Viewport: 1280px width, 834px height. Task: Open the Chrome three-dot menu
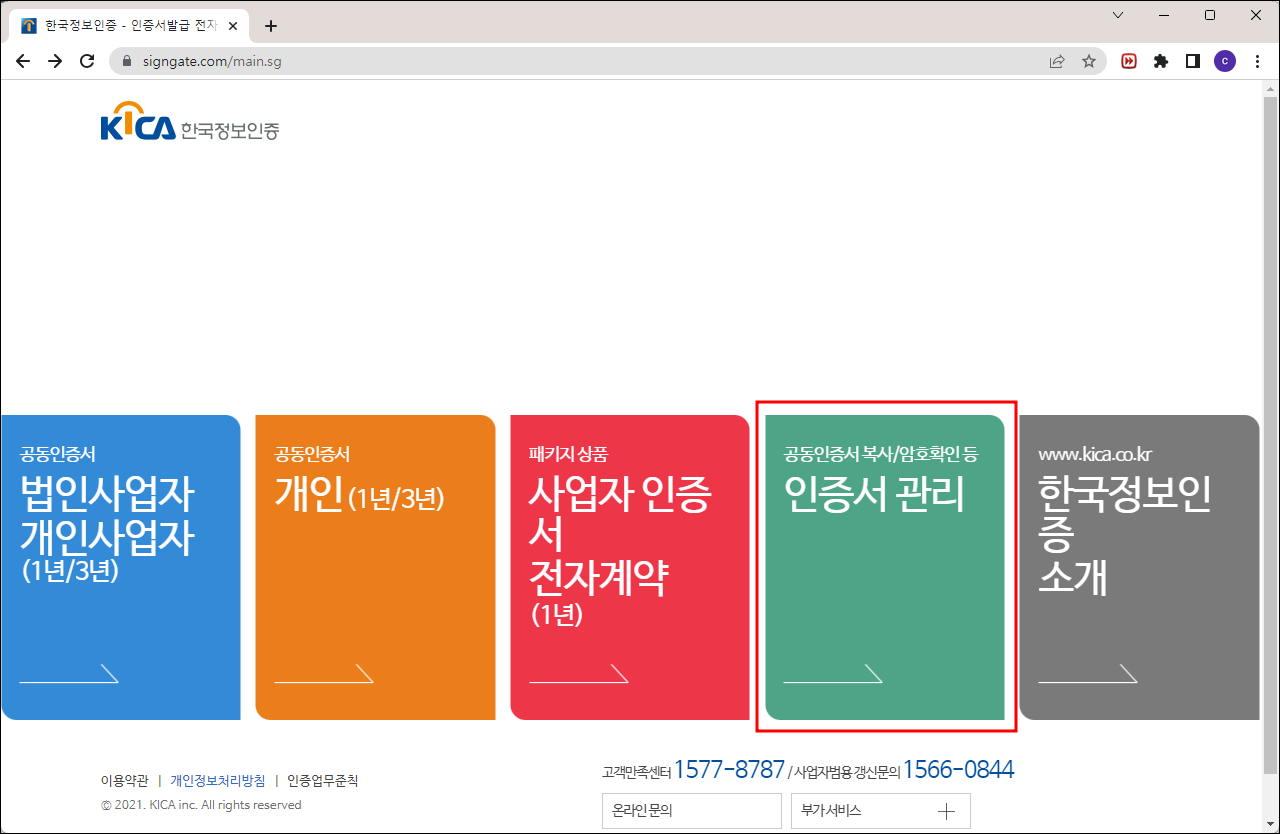[x=1257, y=61]
